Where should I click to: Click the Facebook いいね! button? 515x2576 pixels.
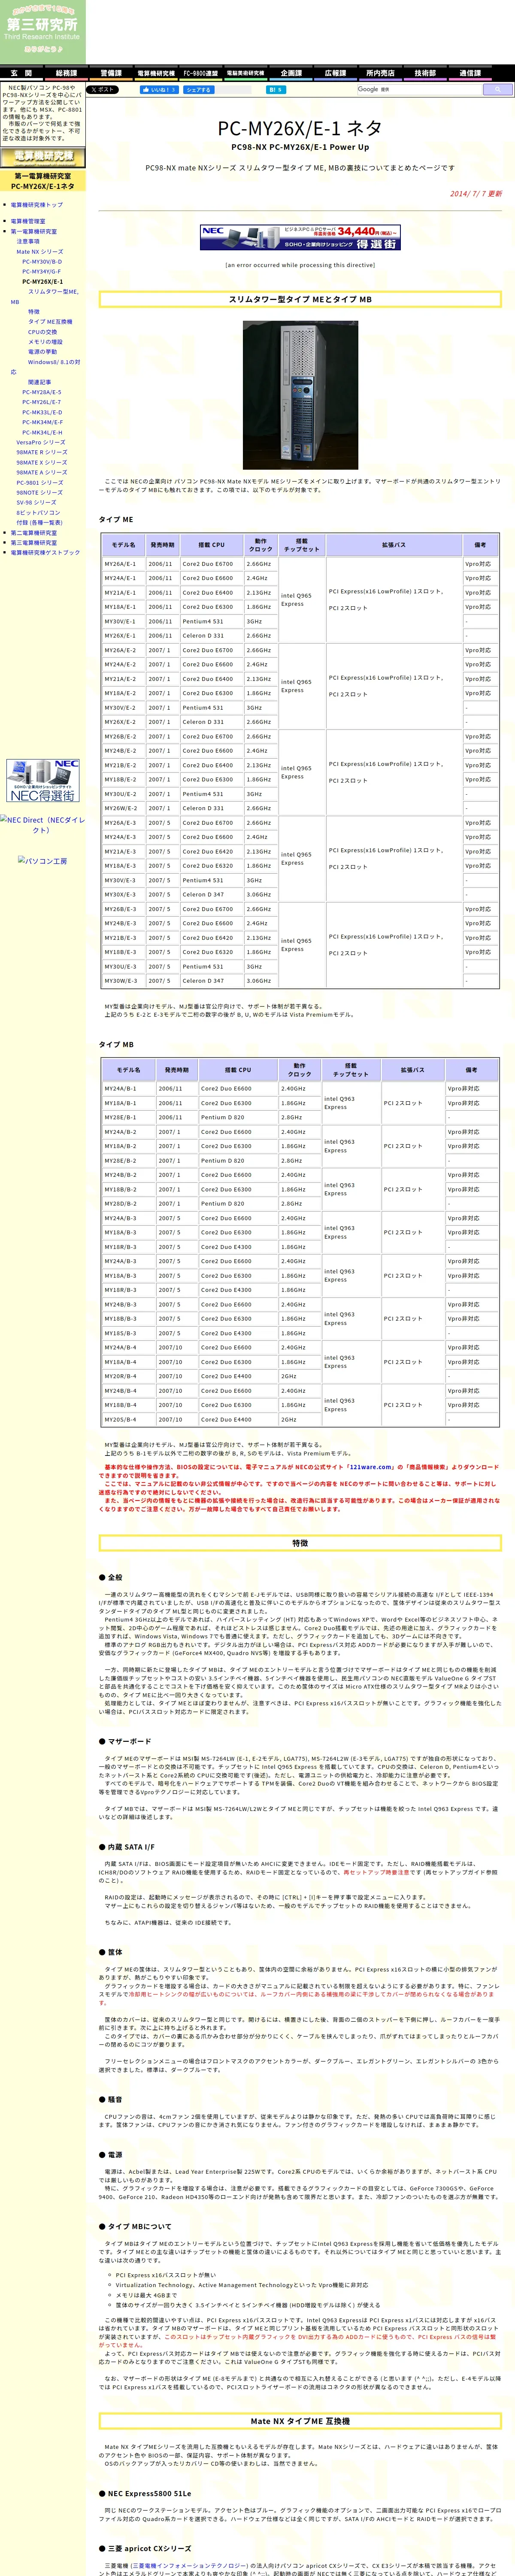[159, 90]
